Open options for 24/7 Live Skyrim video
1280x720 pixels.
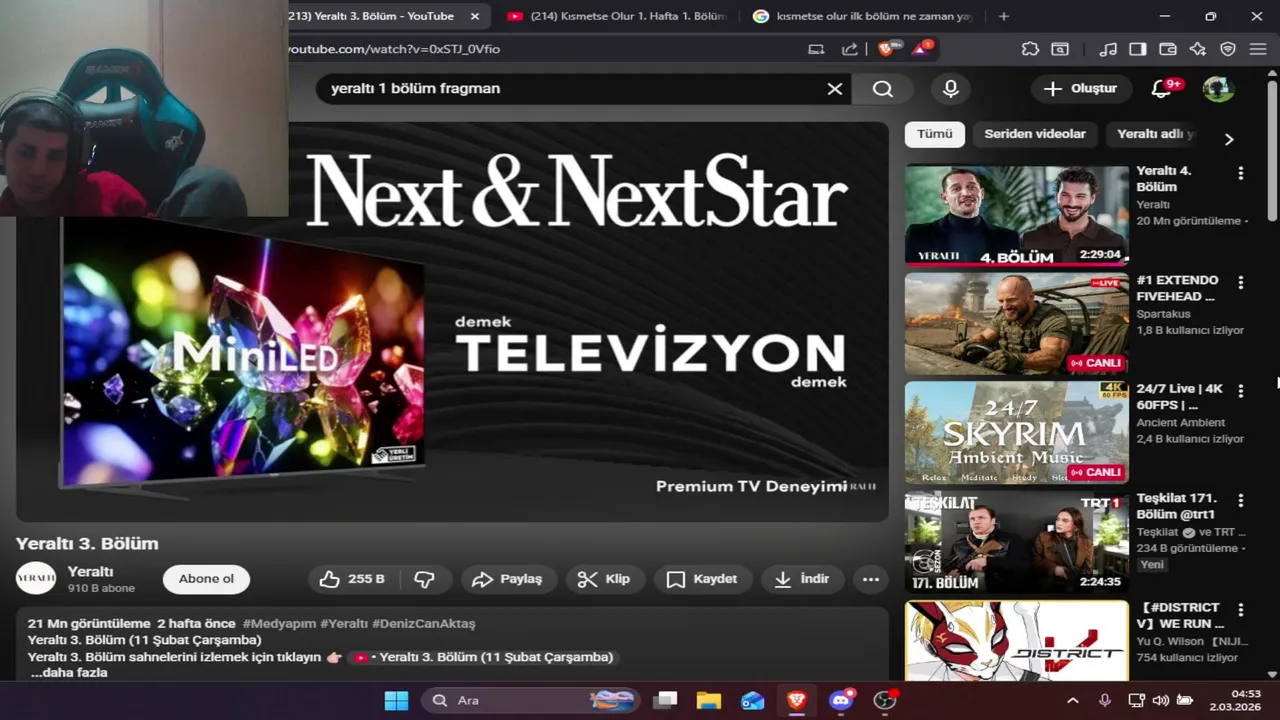(1241, 391)
